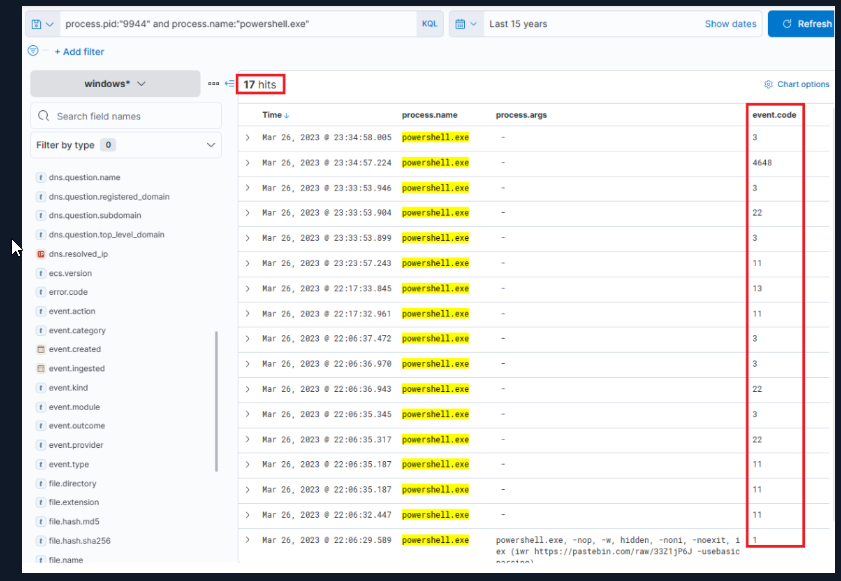The width and height of the screenshot is (841, 581).
Task: Expand the row at 22:17:33.845
Action: click(x=247, y=289)
